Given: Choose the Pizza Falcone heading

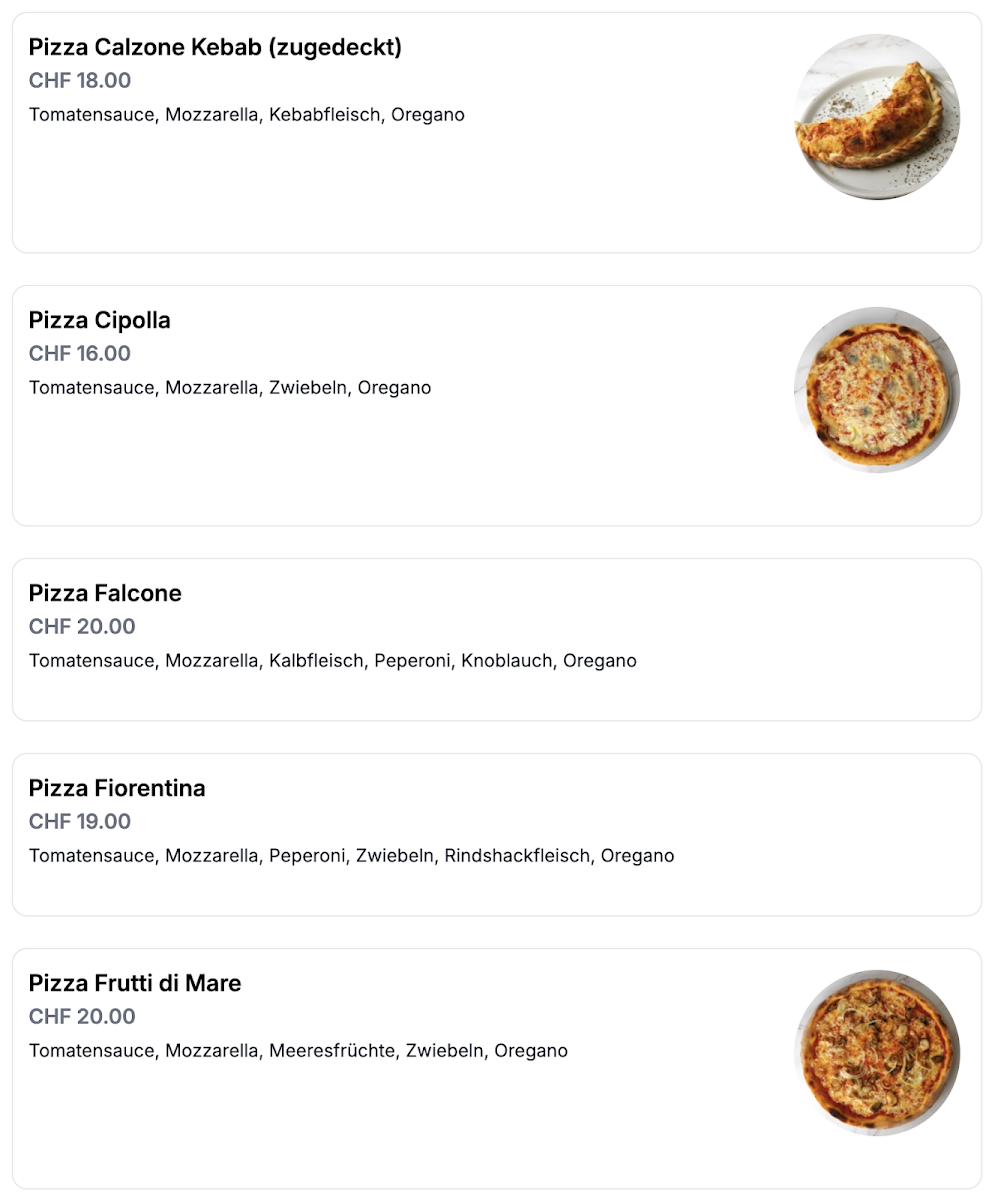Looking at the screenshot, I should (105, 593).
